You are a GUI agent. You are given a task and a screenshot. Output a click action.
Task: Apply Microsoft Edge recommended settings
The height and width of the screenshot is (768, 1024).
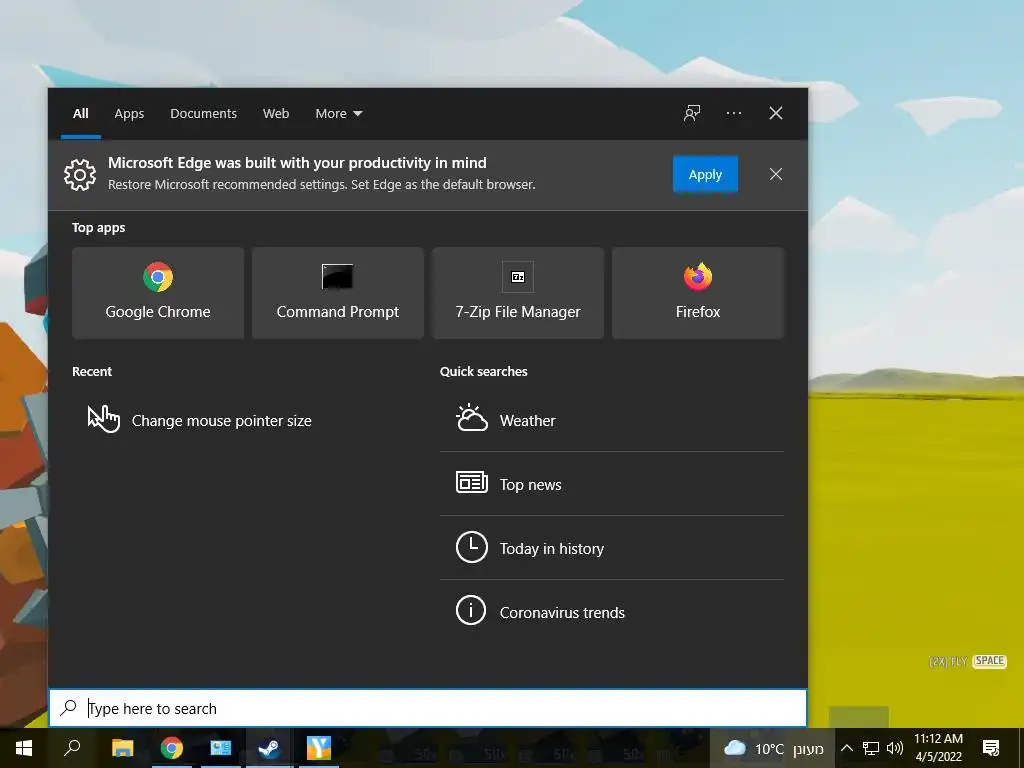705,174
